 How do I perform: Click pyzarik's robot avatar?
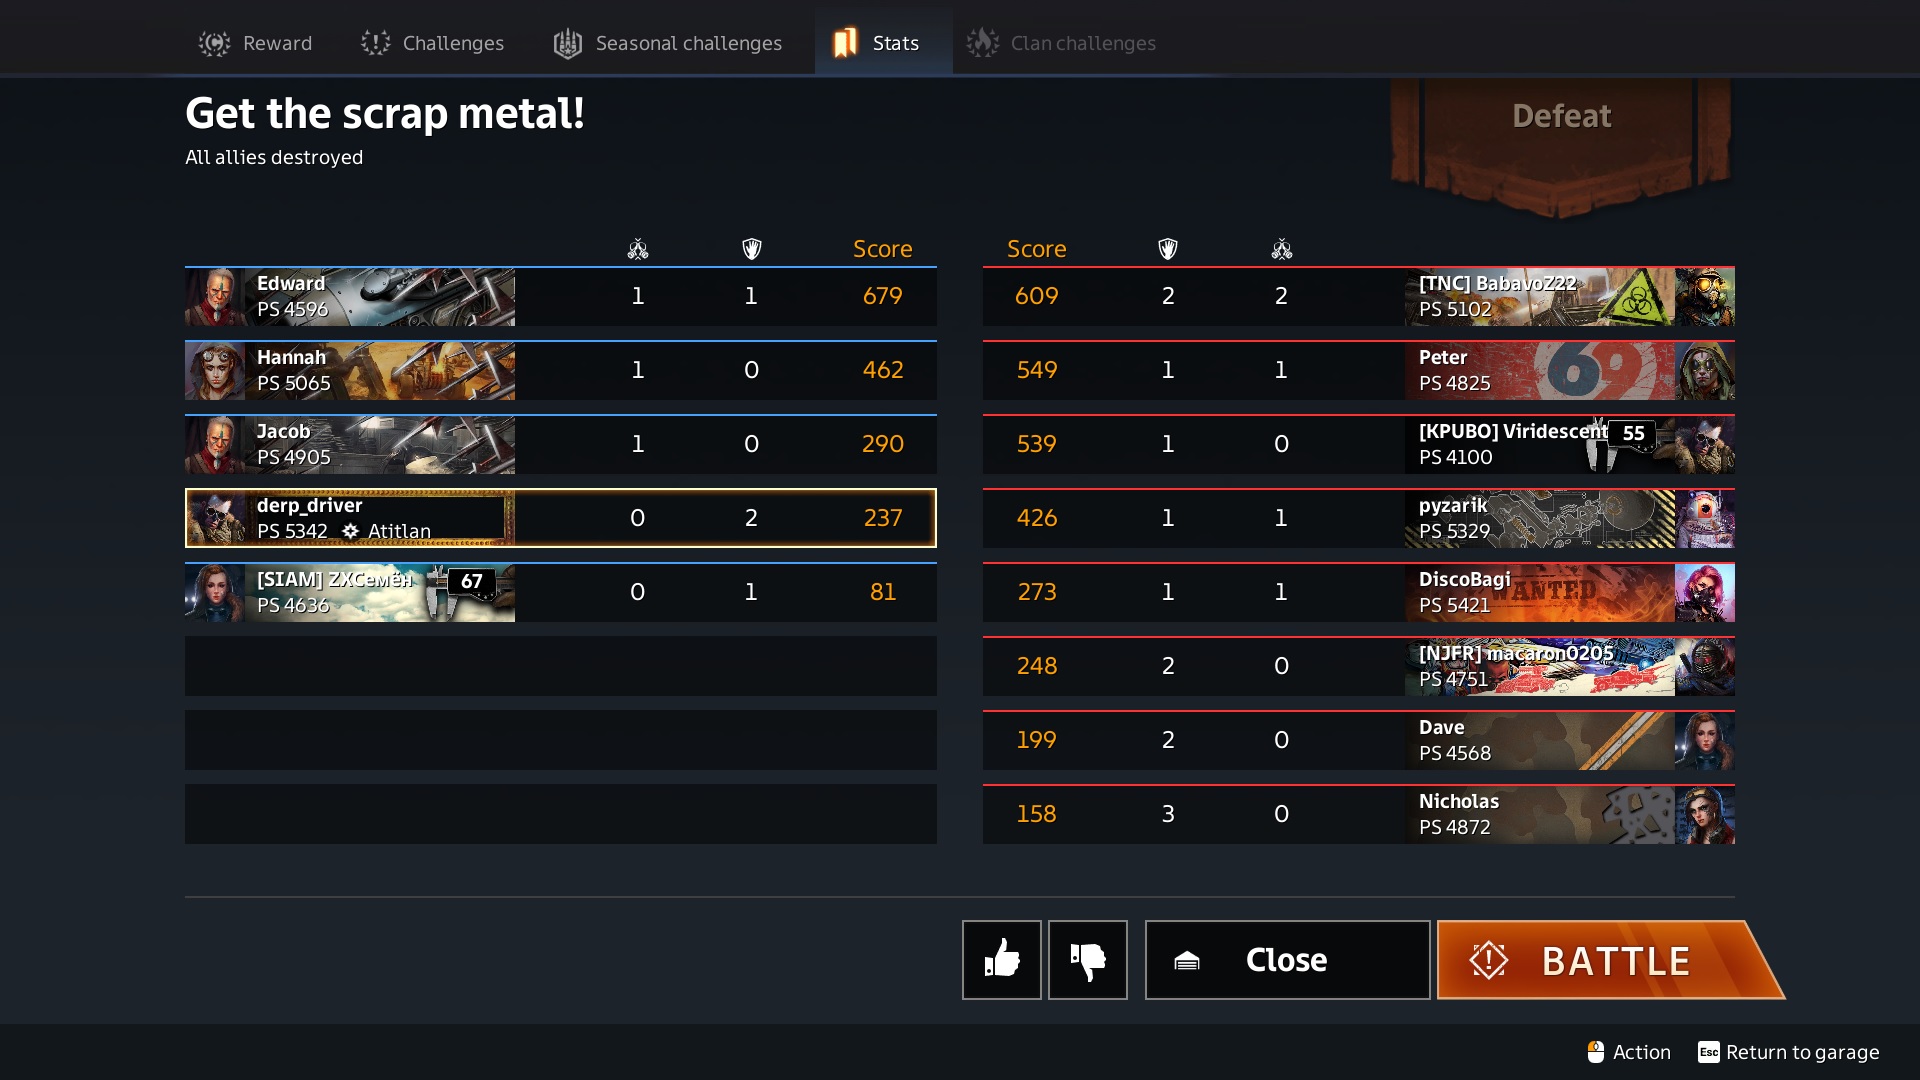coord(1705,519)
